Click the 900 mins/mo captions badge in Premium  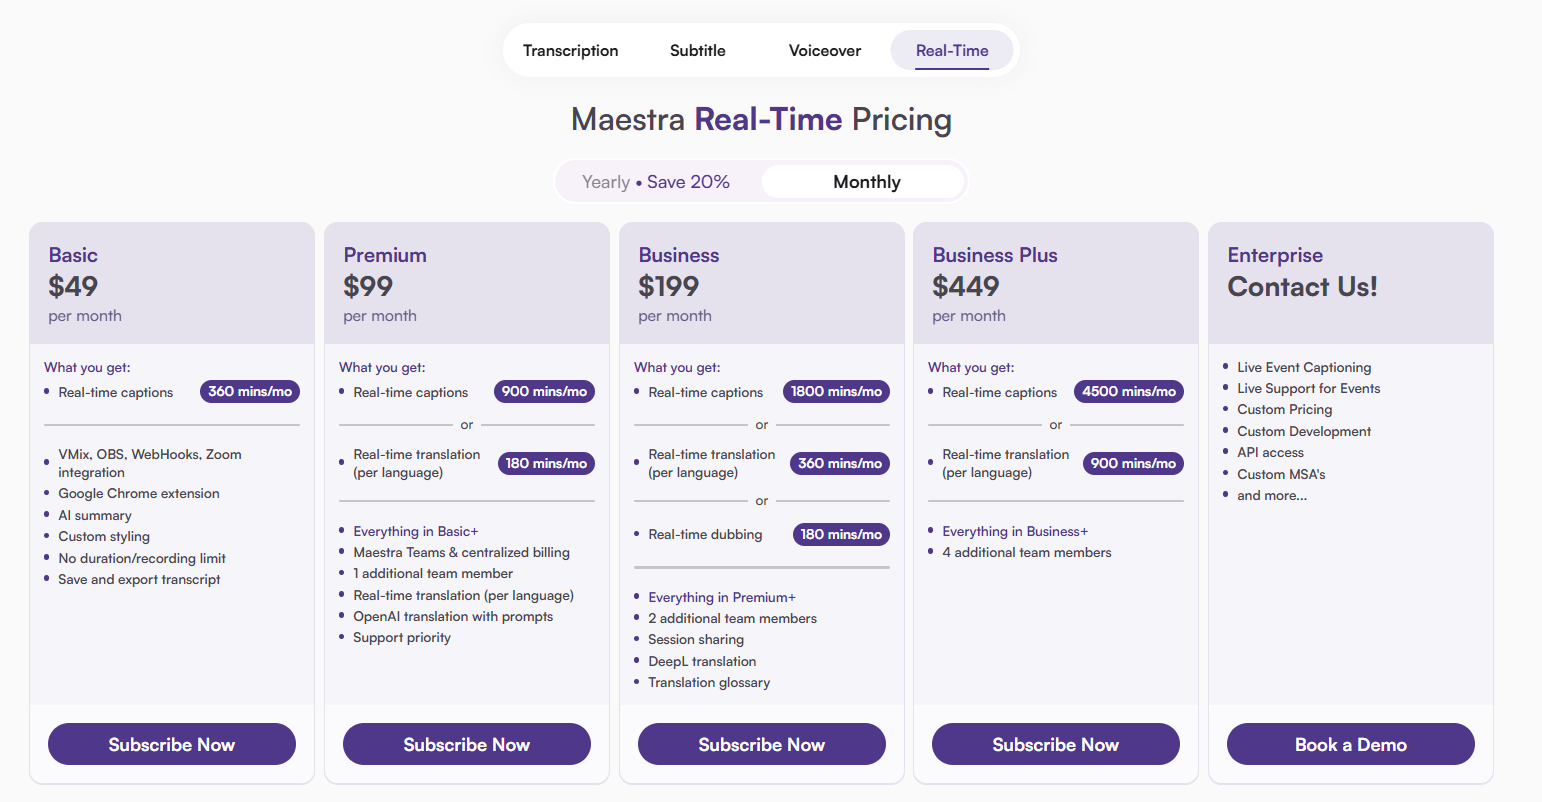[544, 392]
